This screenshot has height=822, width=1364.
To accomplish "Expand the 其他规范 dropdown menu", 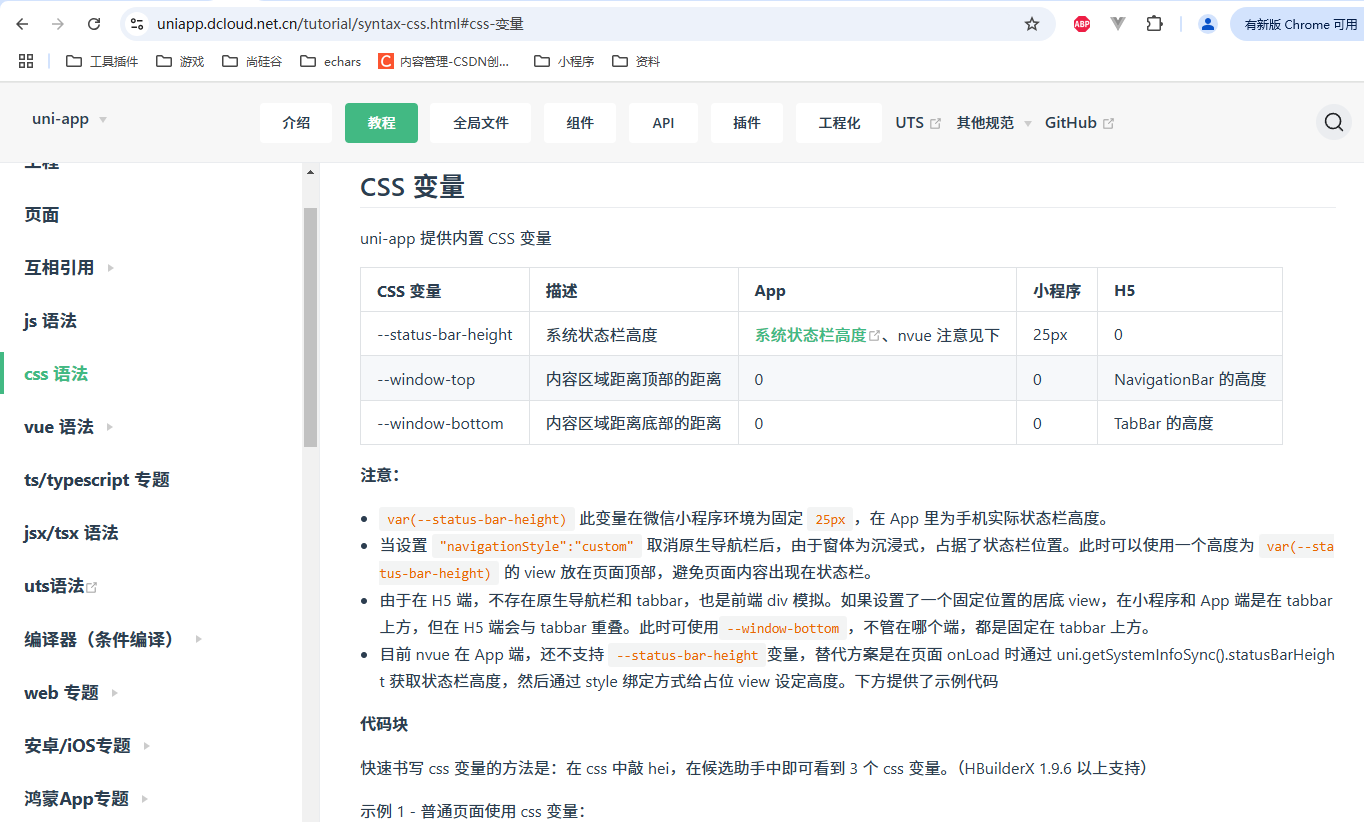I will click(994, 123).
